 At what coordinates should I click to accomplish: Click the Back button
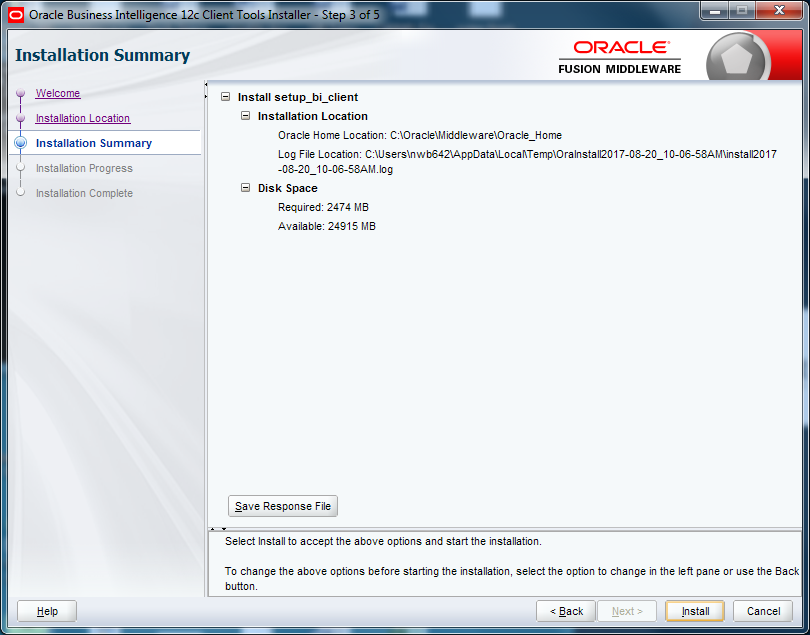click(565, 611)
